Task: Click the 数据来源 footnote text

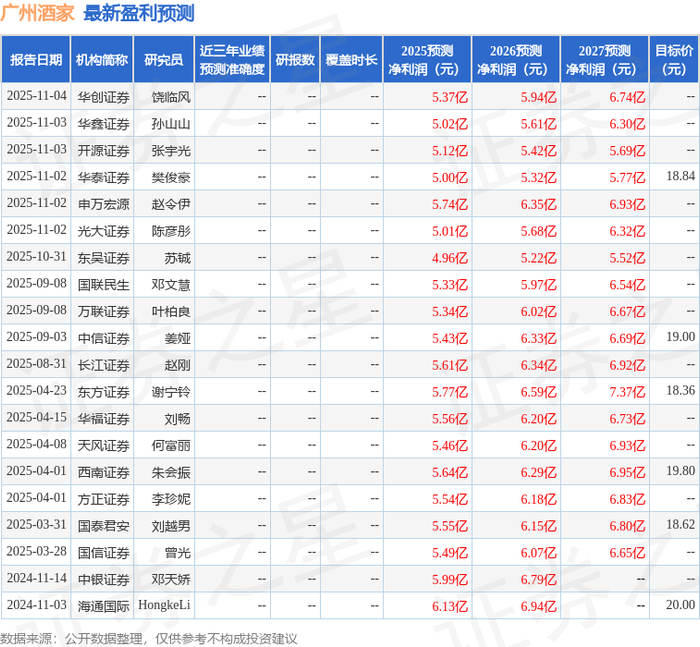Action: tap(149, 639)
